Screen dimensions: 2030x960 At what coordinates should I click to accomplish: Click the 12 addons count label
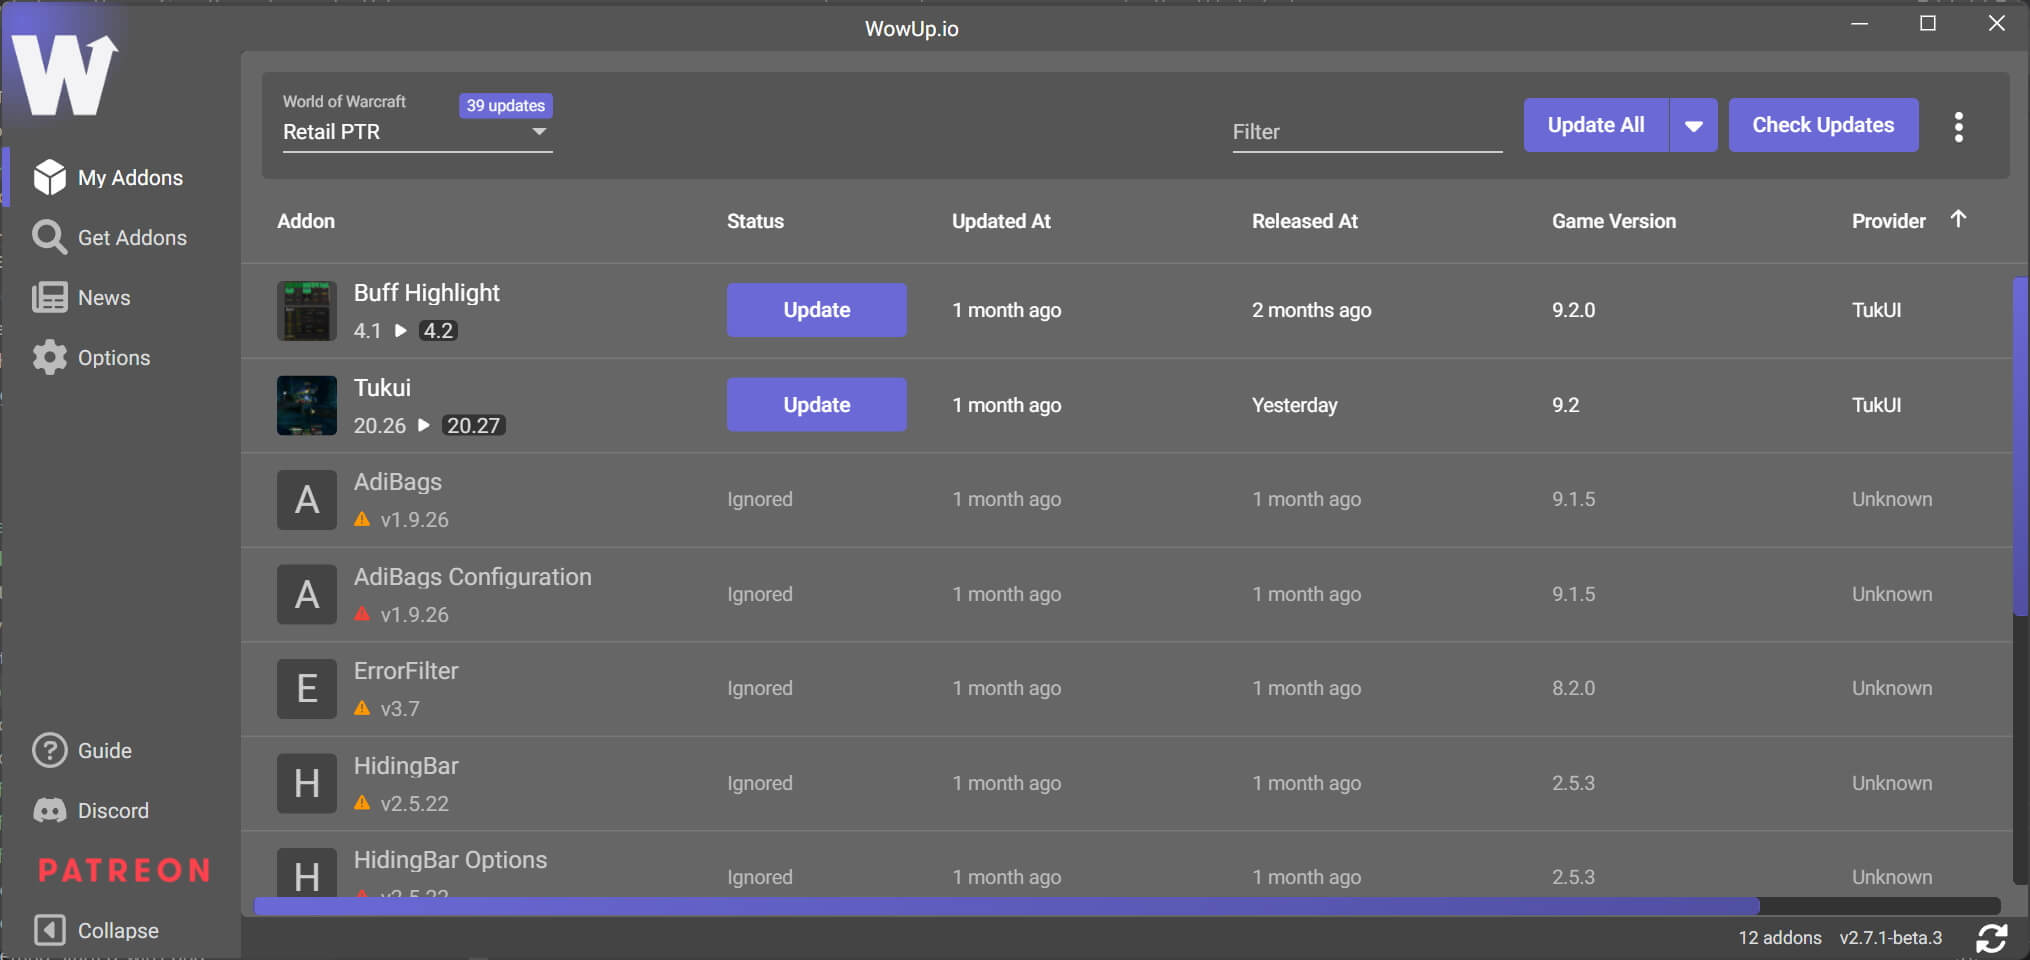pos(1780,938)
